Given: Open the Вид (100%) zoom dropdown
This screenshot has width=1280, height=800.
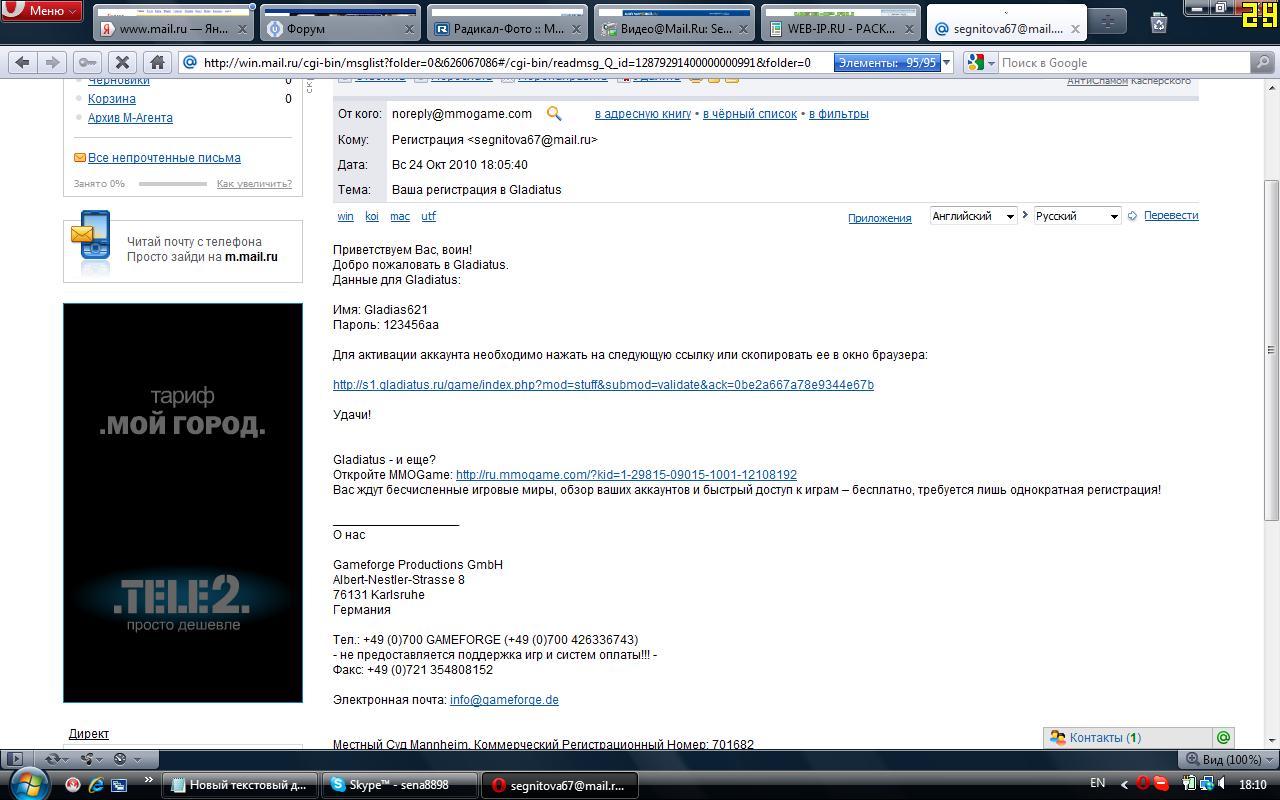Looking at the screenshot, I should click(1227, 760).
